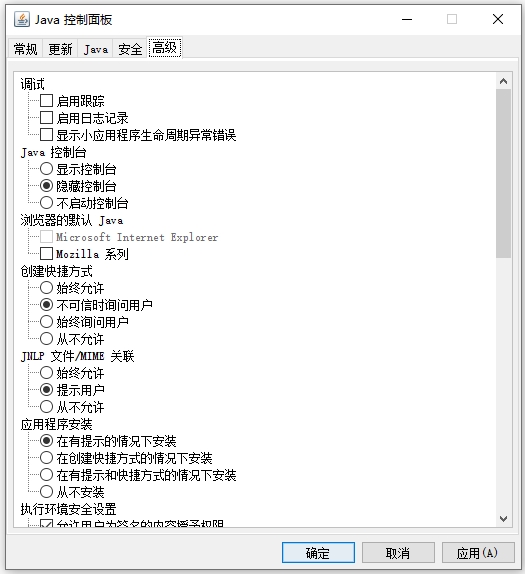
Task: Select 从不允许 under JNLP 文件/MIME 关联
Action: point(46,407)
